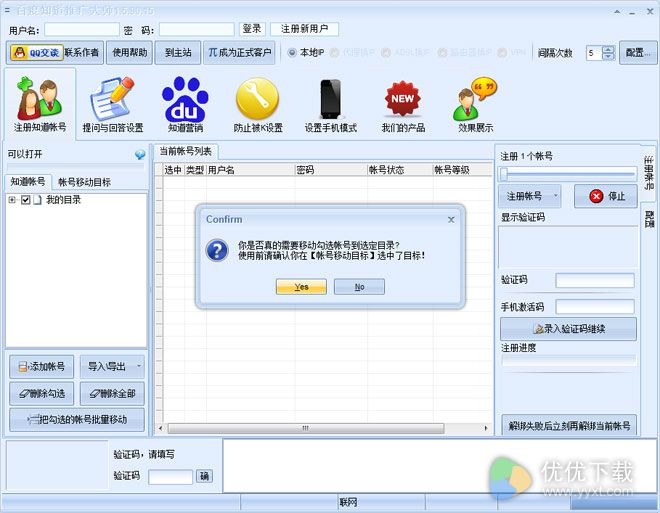Click the question mark icon in Confirm dialog

tap(217, 250)
